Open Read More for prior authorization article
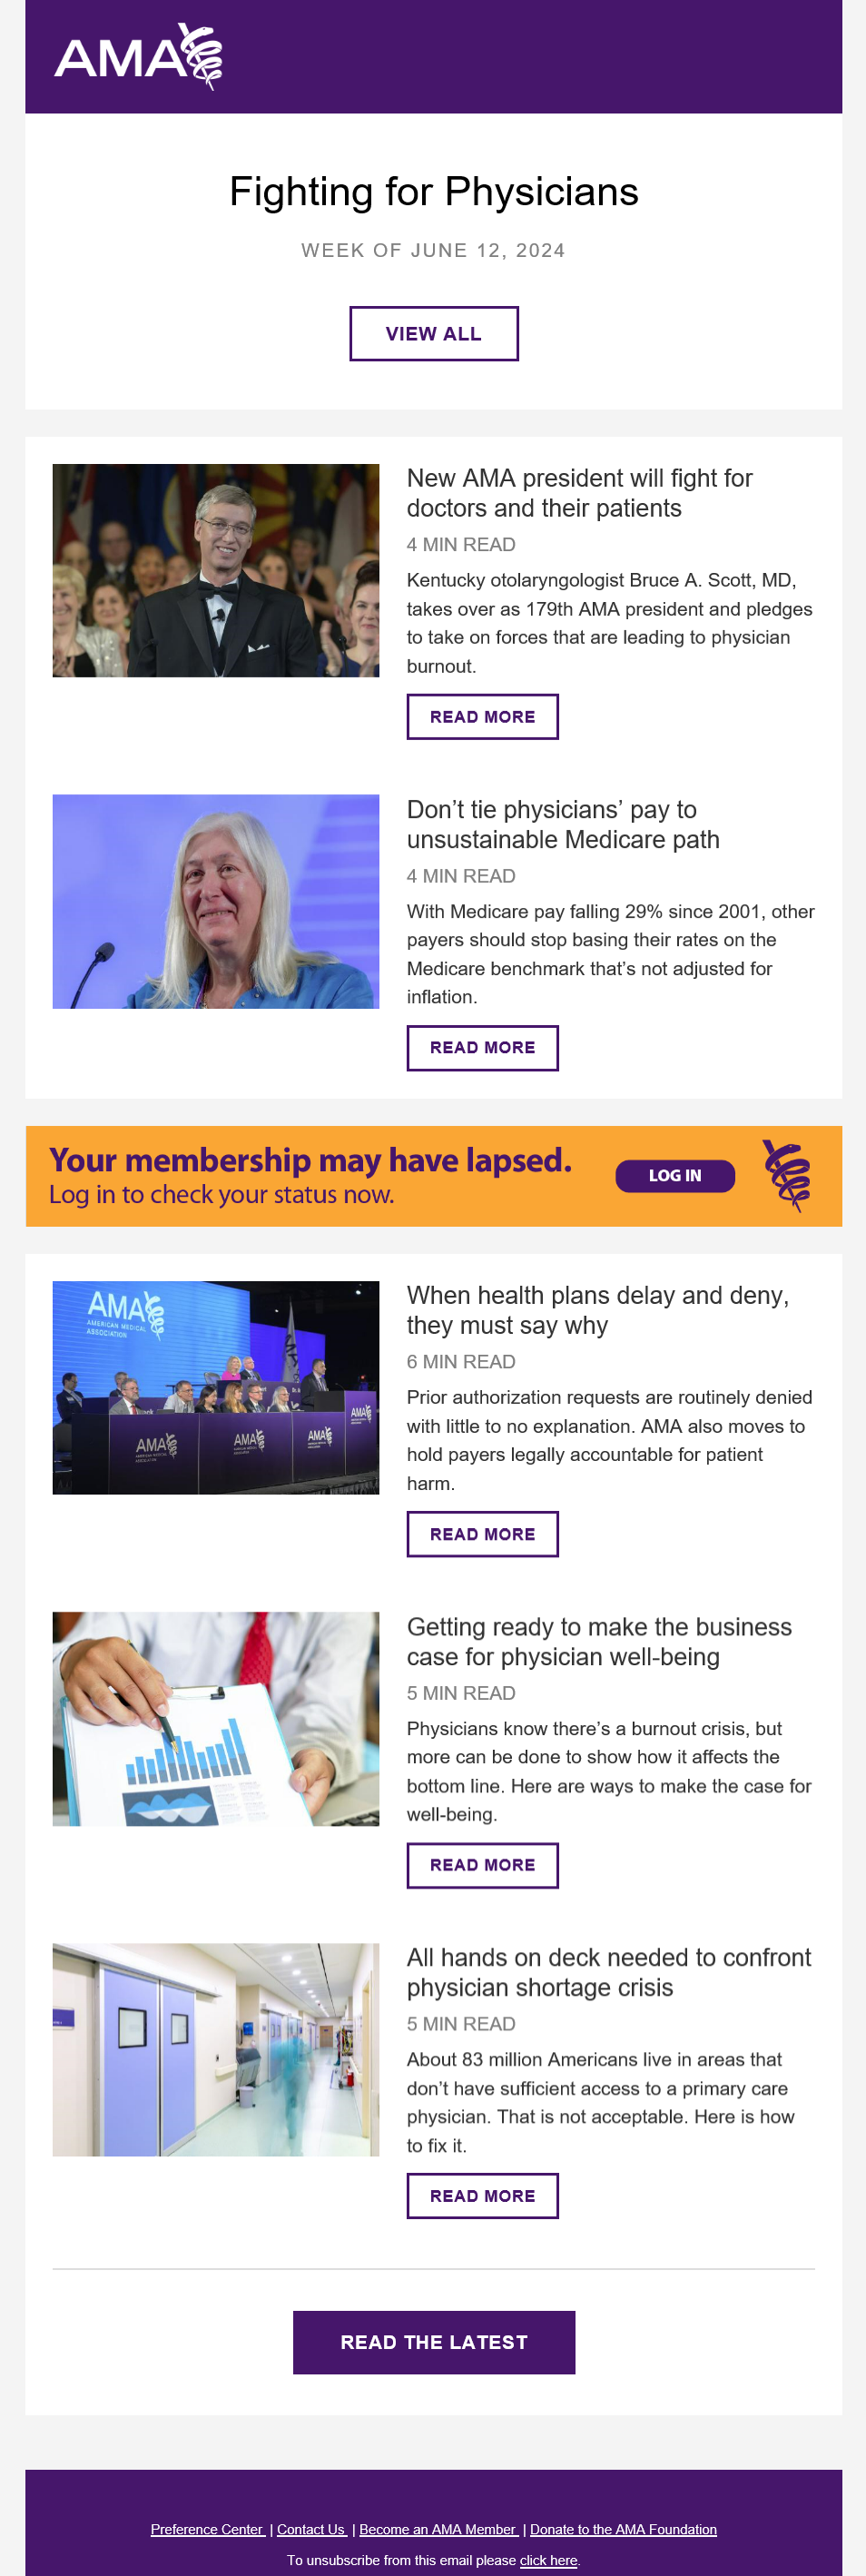The width and height of the screenshot is (866, 2576). tap(482, 1534)
